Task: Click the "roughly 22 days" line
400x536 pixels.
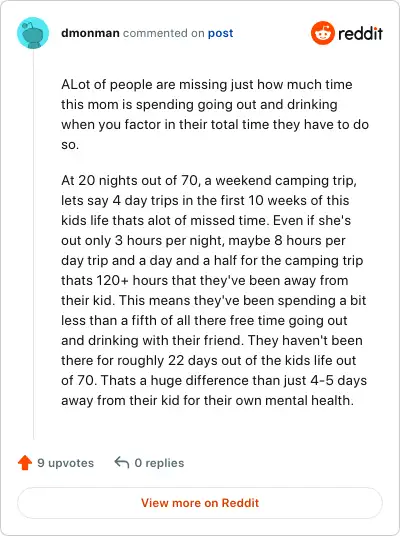Action: (209, 361)
